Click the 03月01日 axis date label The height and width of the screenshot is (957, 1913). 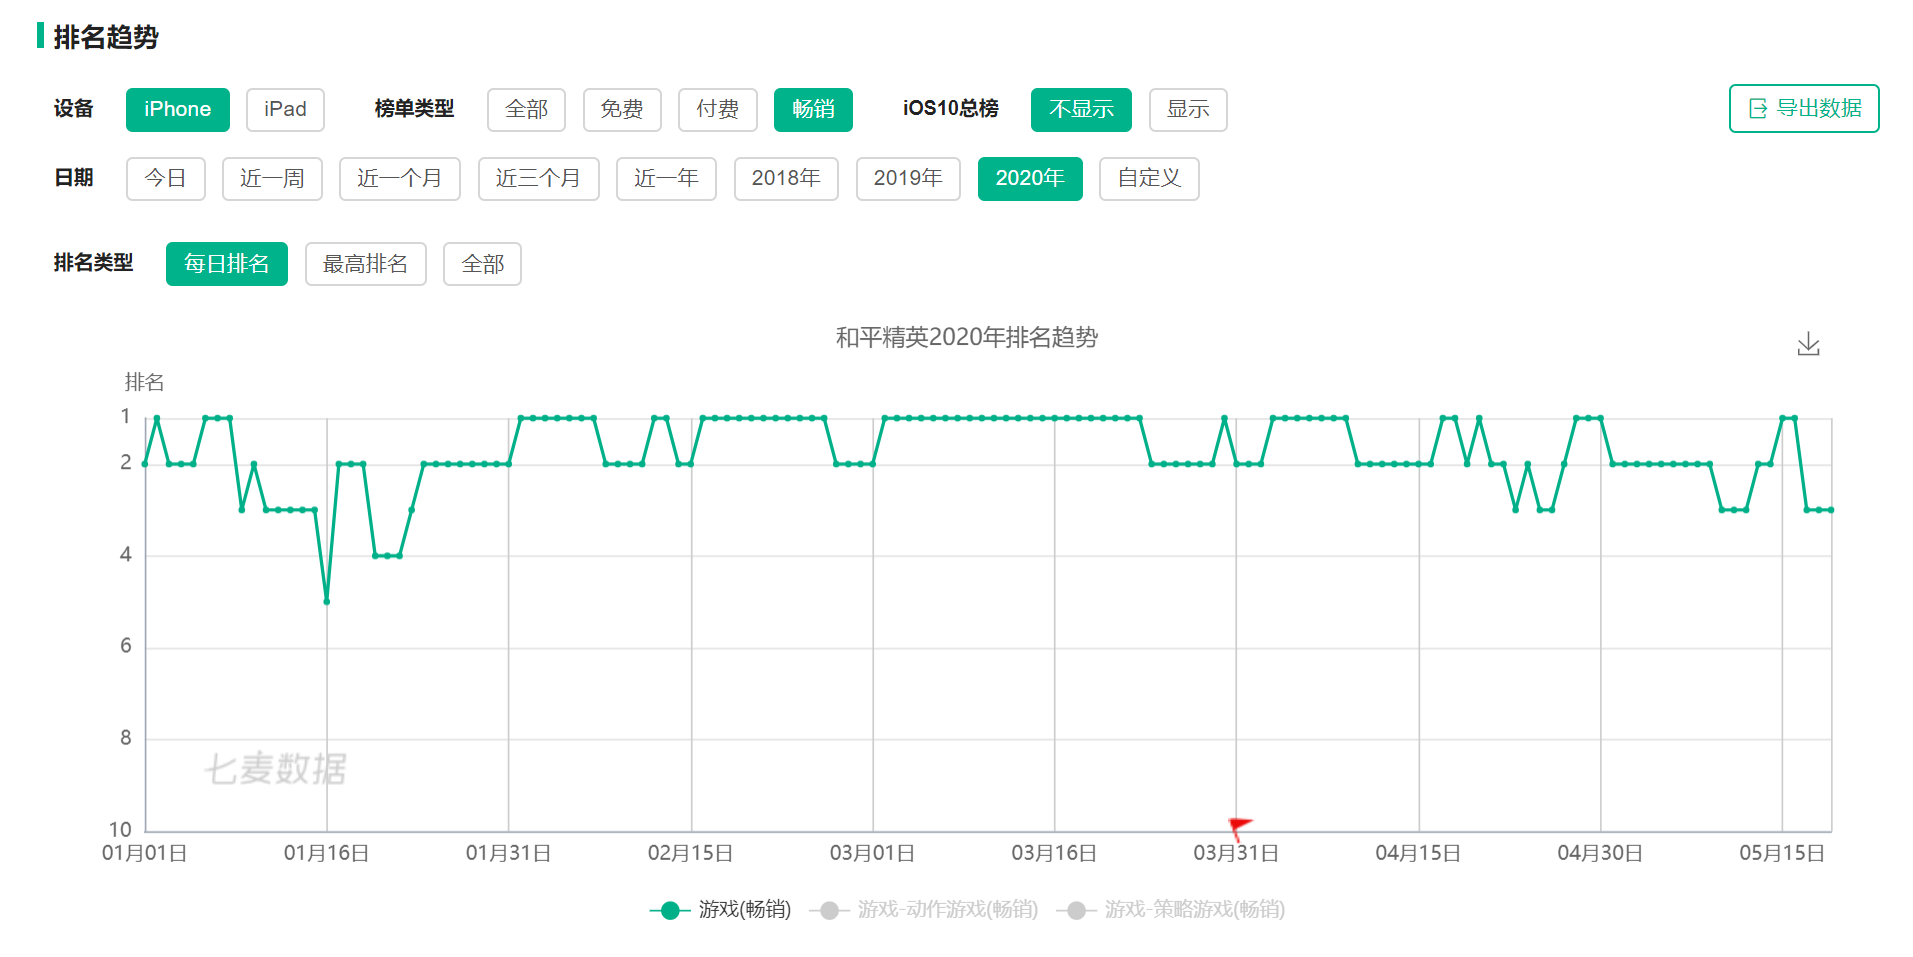point(873,853)
